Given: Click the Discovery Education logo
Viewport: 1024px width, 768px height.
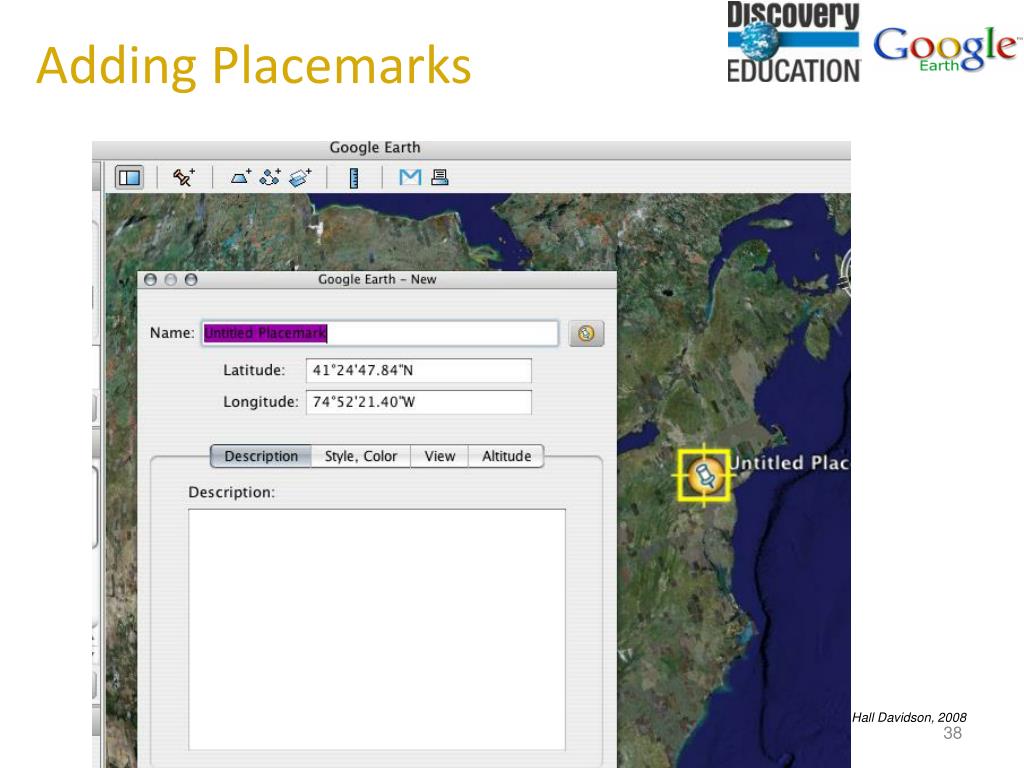Looking at the screenshot, I should tap(794, 42).
